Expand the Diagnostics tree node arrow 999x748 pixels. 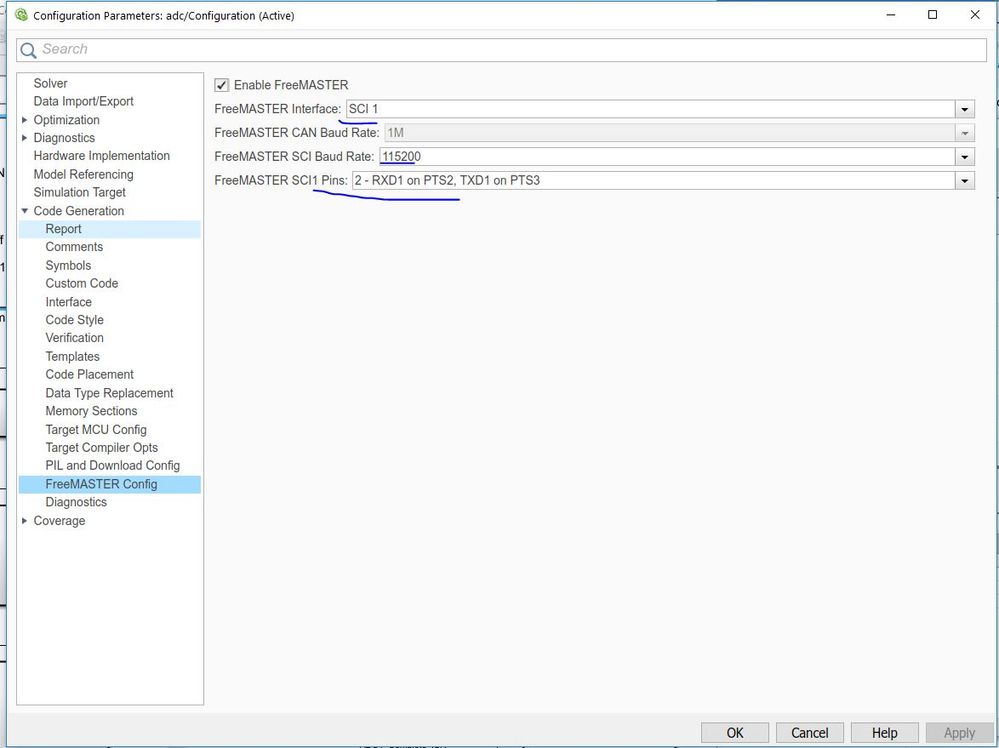click(x=24, y=138)
